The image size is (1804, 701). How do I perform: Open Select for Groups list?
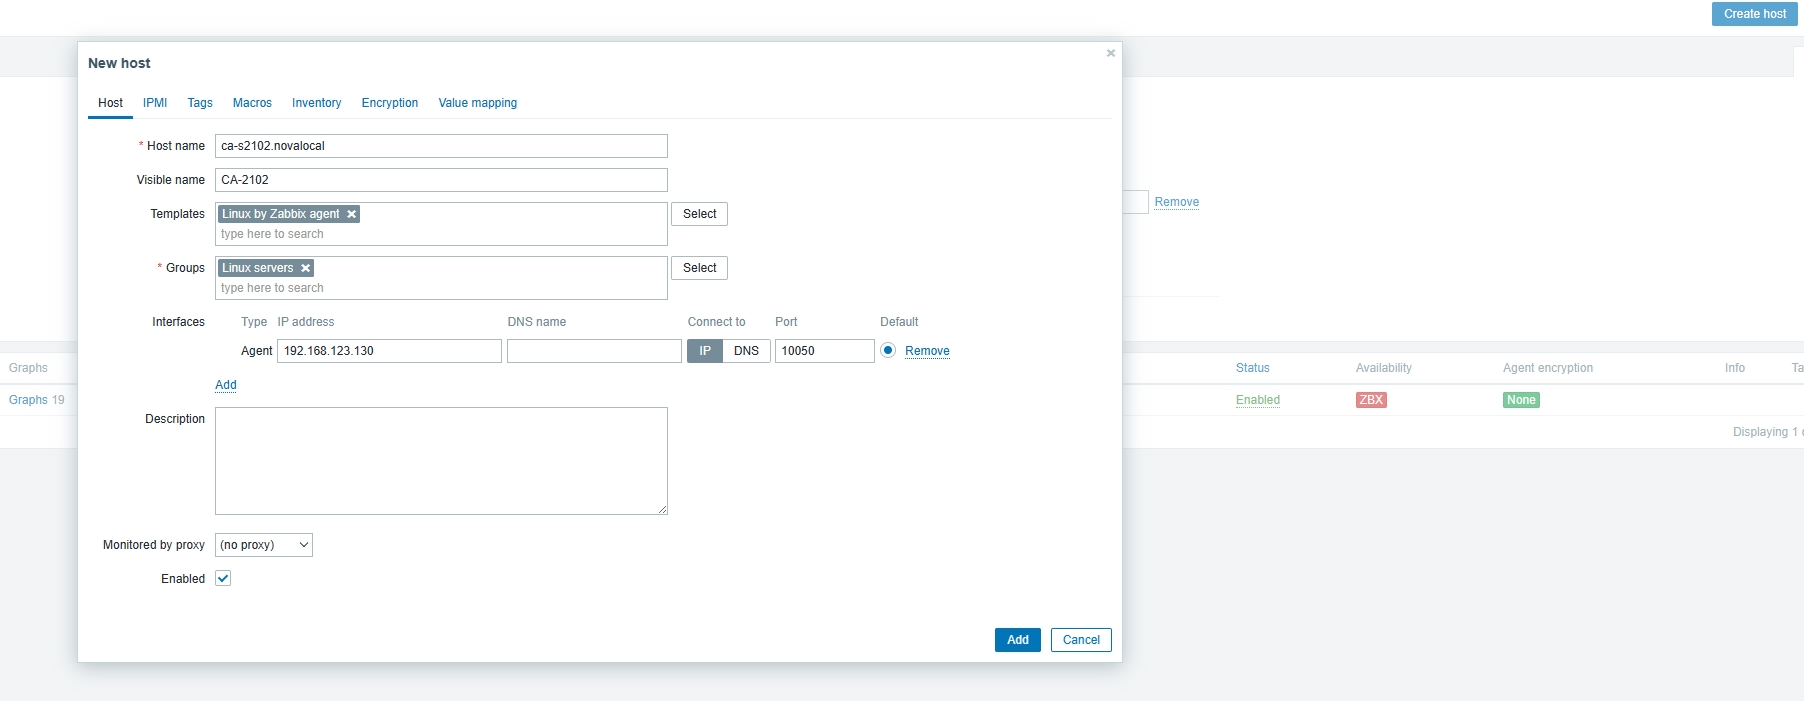point(699,268)
